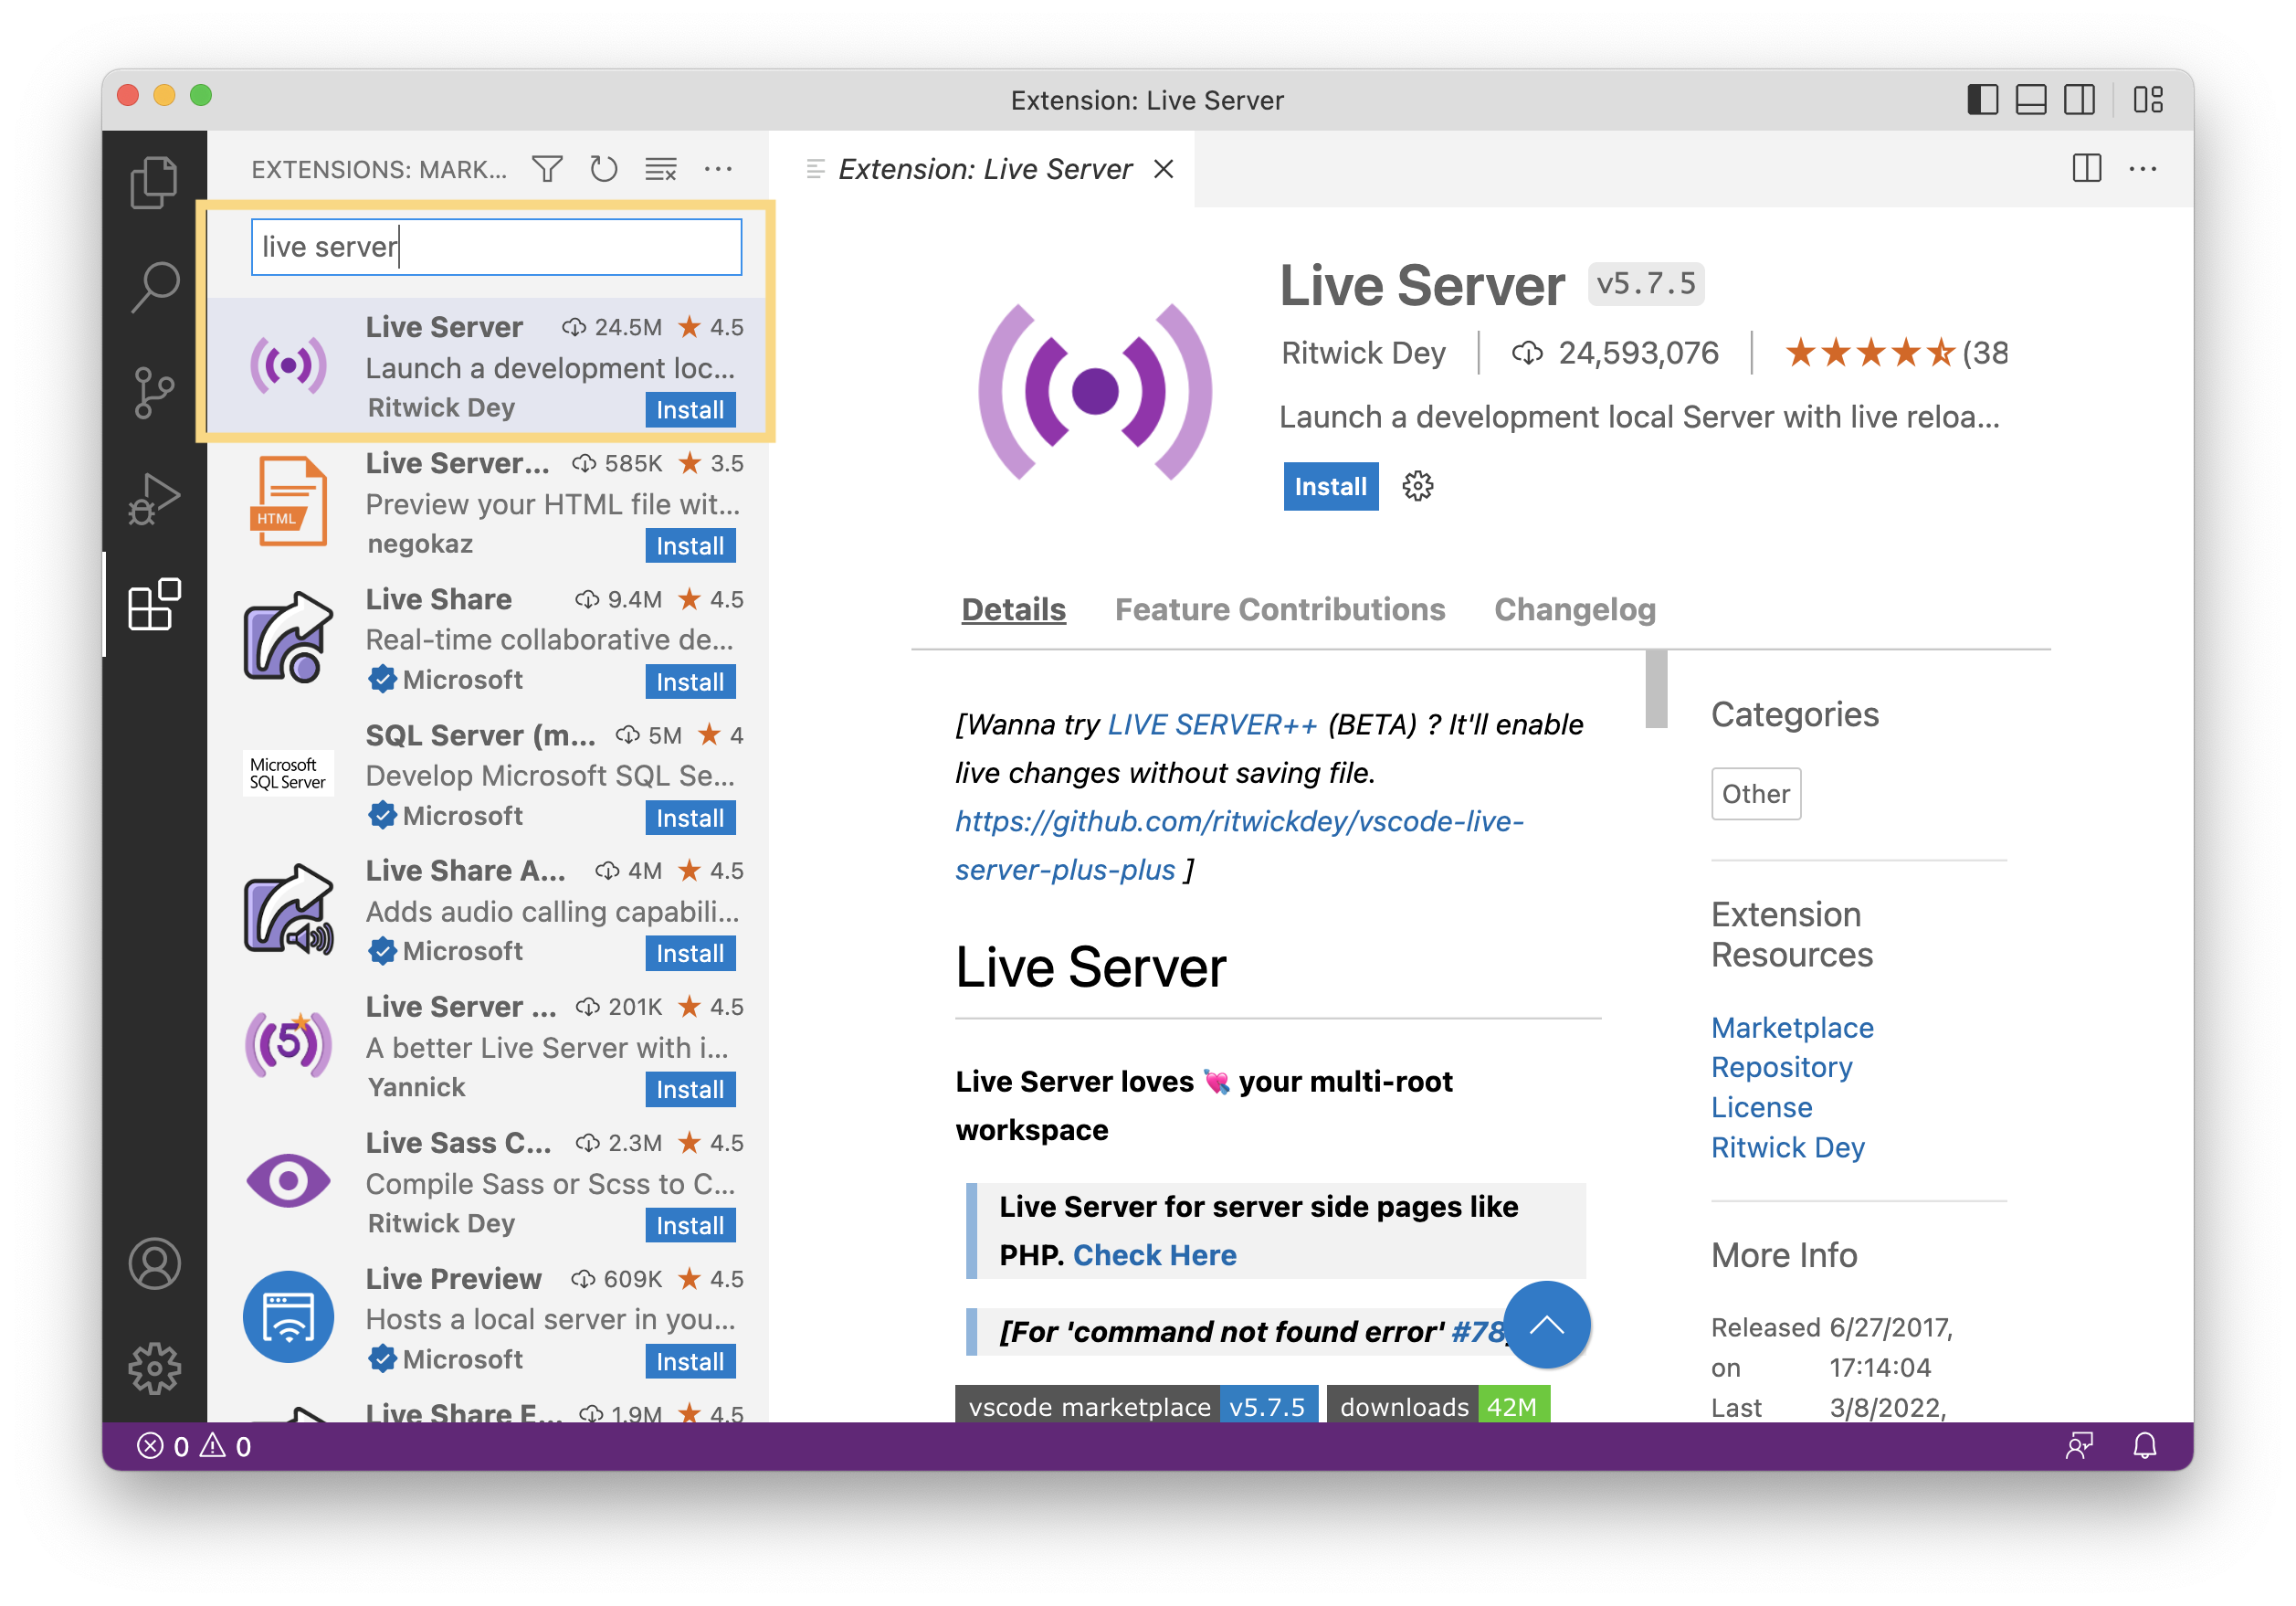Close the Extension: Live Server tab
Screen dimensions: 2296x1606
pyautogui.click(x=1163, y=169)
